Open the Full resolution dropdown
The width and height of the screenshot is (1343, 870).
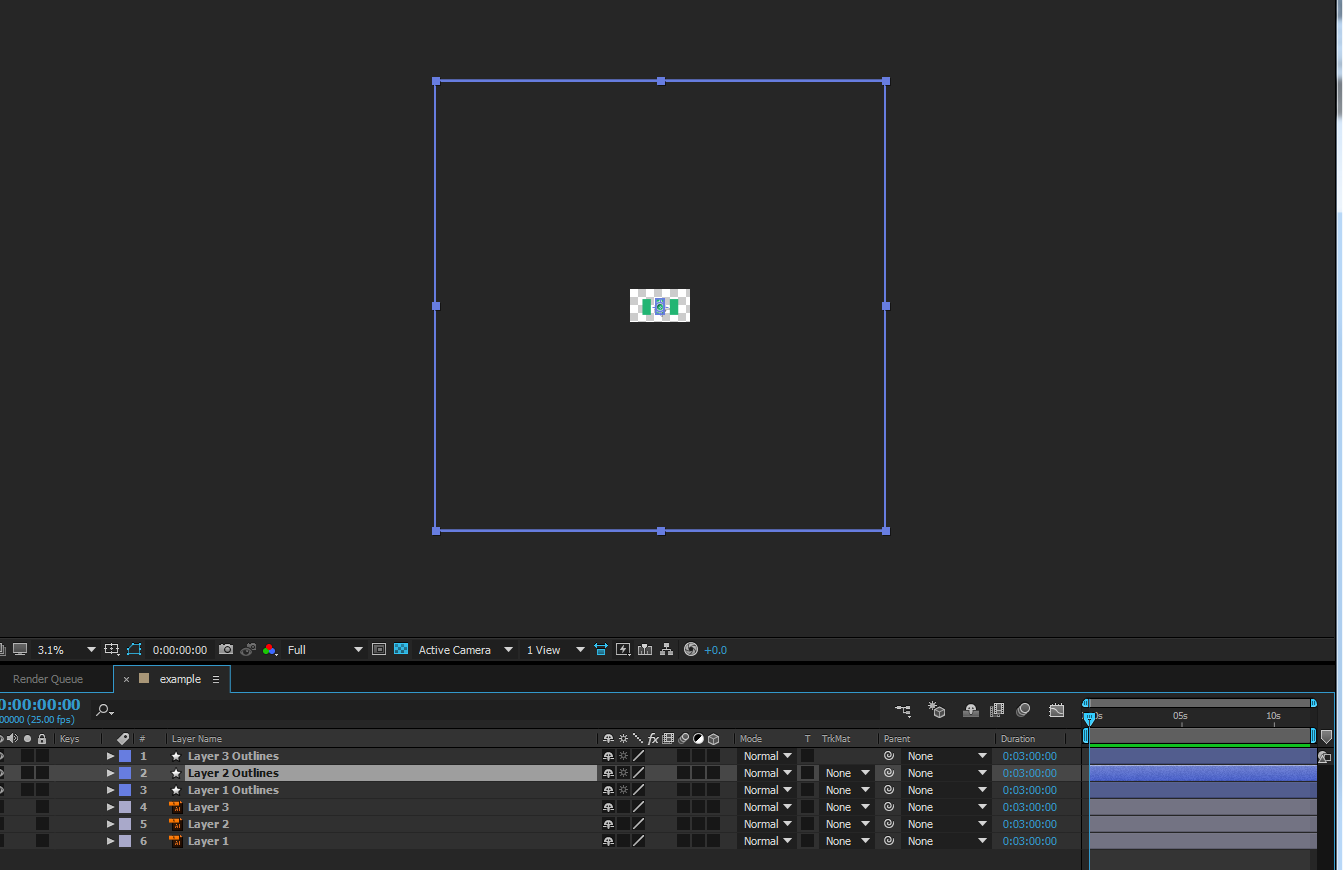[x=325, y=649]
